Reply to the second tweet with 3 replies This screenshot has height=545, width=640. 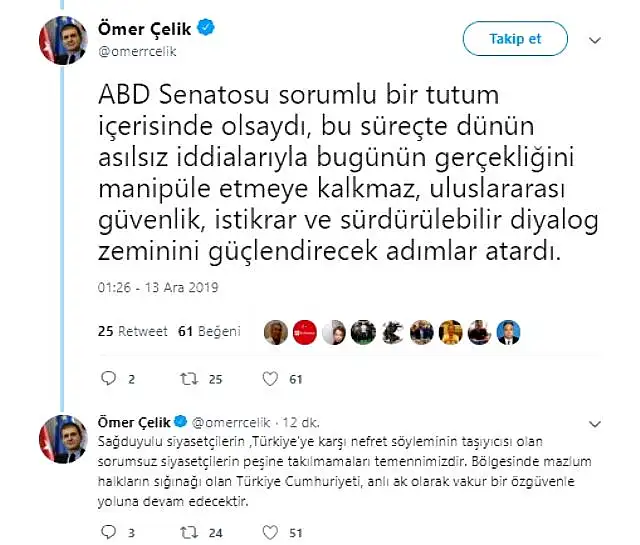pyautogui.click(x=109, y=532)
